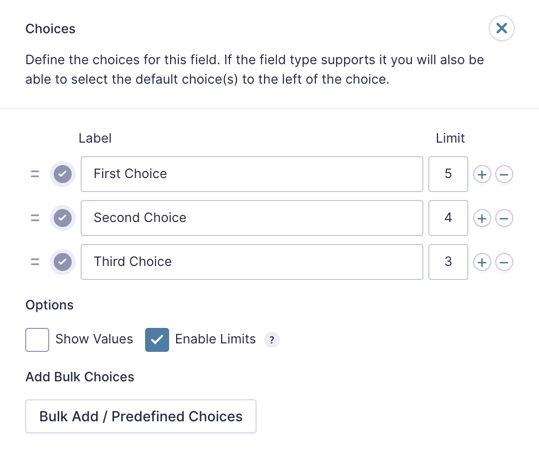539x458 pixels.
Task: Grab the drag handle of First Choice
Action: tap(35, 174)
